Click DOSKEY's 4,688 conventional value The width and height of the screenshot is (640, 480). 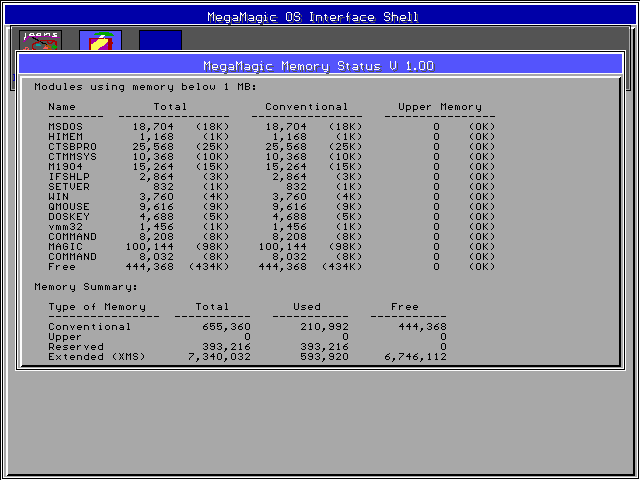coord(289,217)
